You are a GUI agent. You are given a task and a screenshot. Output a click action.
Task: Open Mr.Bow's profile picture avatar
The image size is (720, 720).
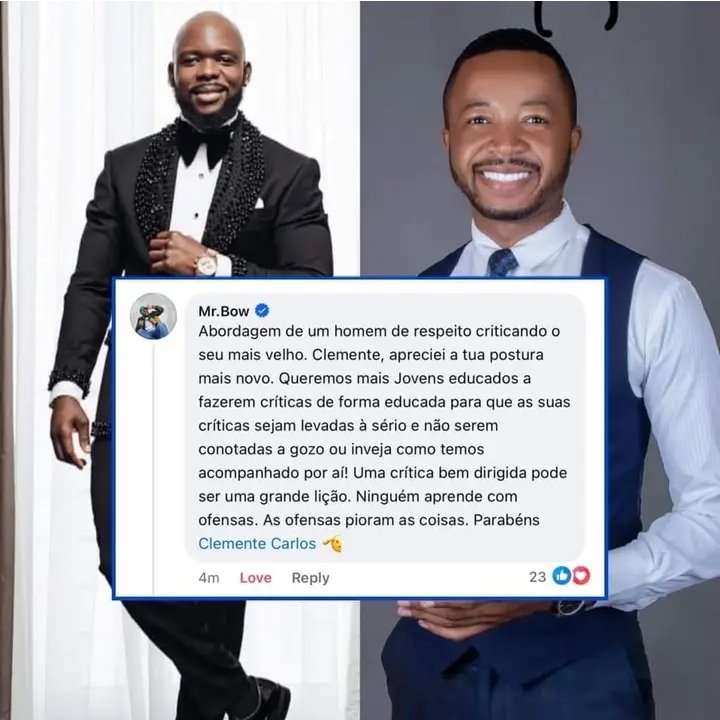tap(153, 316)
